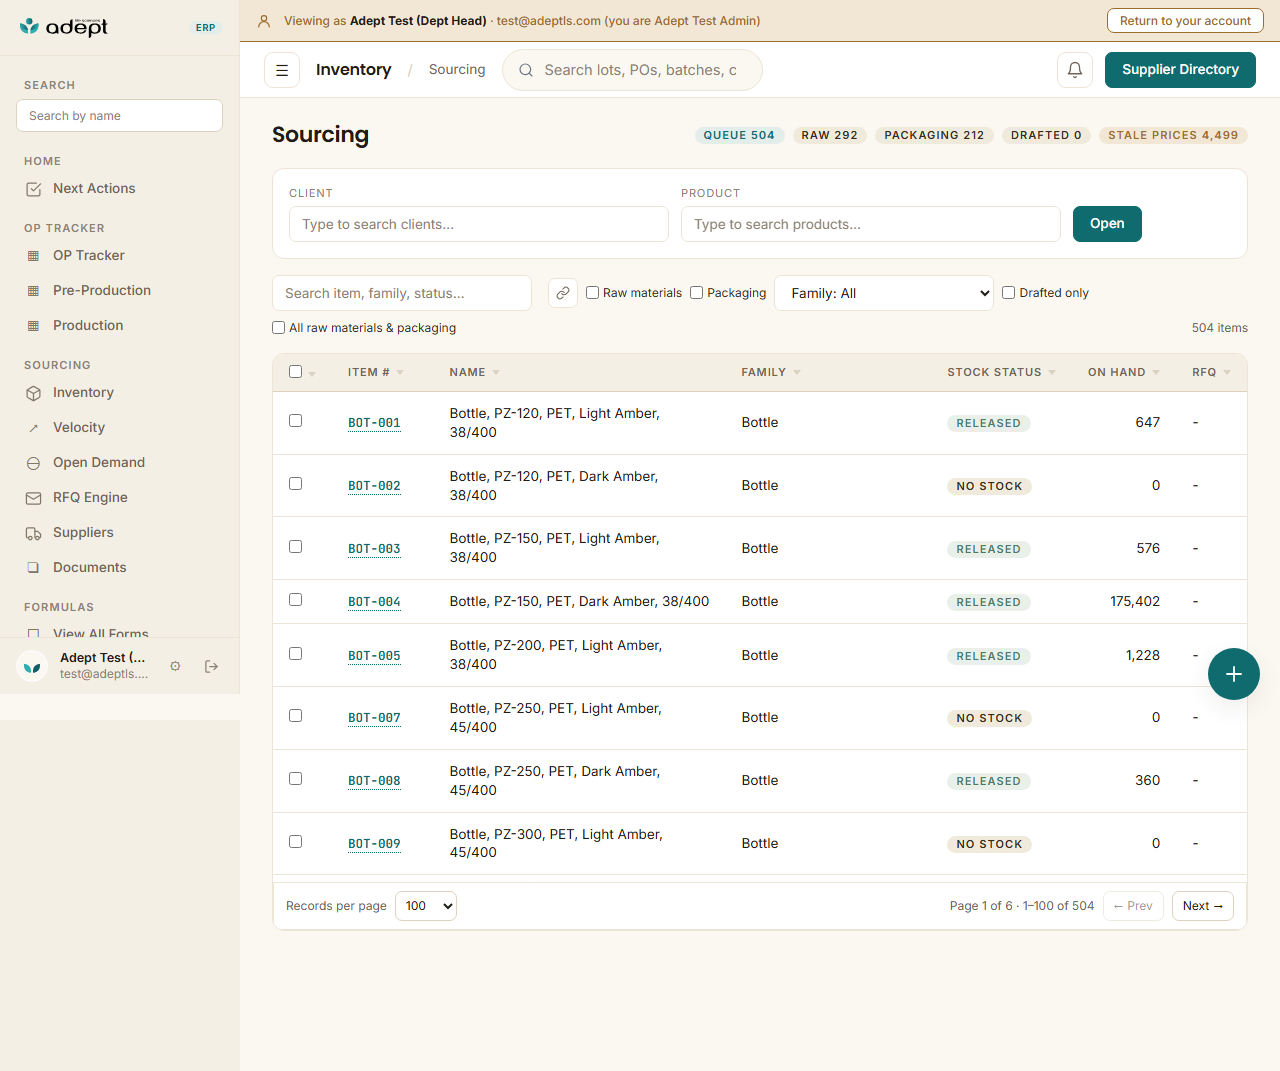Click the teal Open button
The height and width of the screenshot is (1071, 1280).
1107,224
